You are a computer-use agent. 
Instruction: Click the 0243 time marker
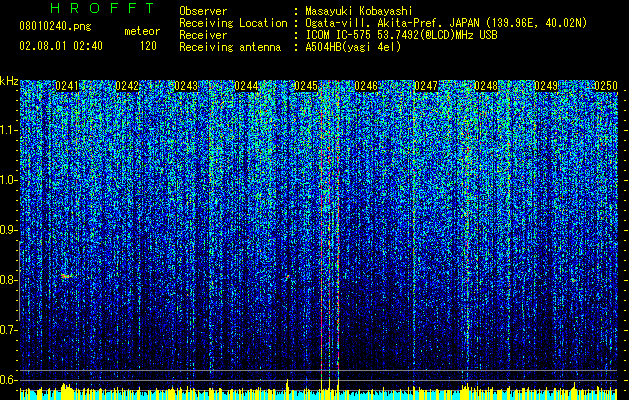tap(187, 86)
